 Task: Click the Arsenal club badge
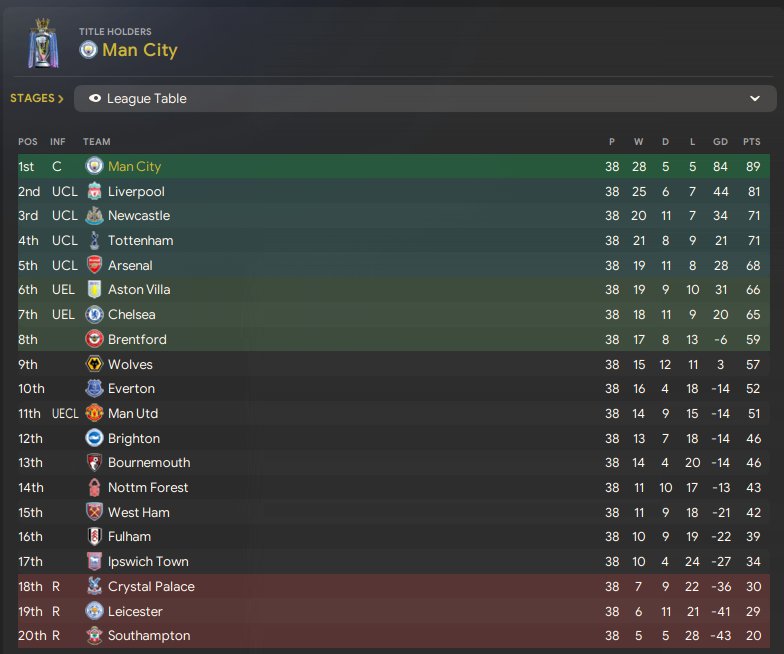[x=94, y=265]
